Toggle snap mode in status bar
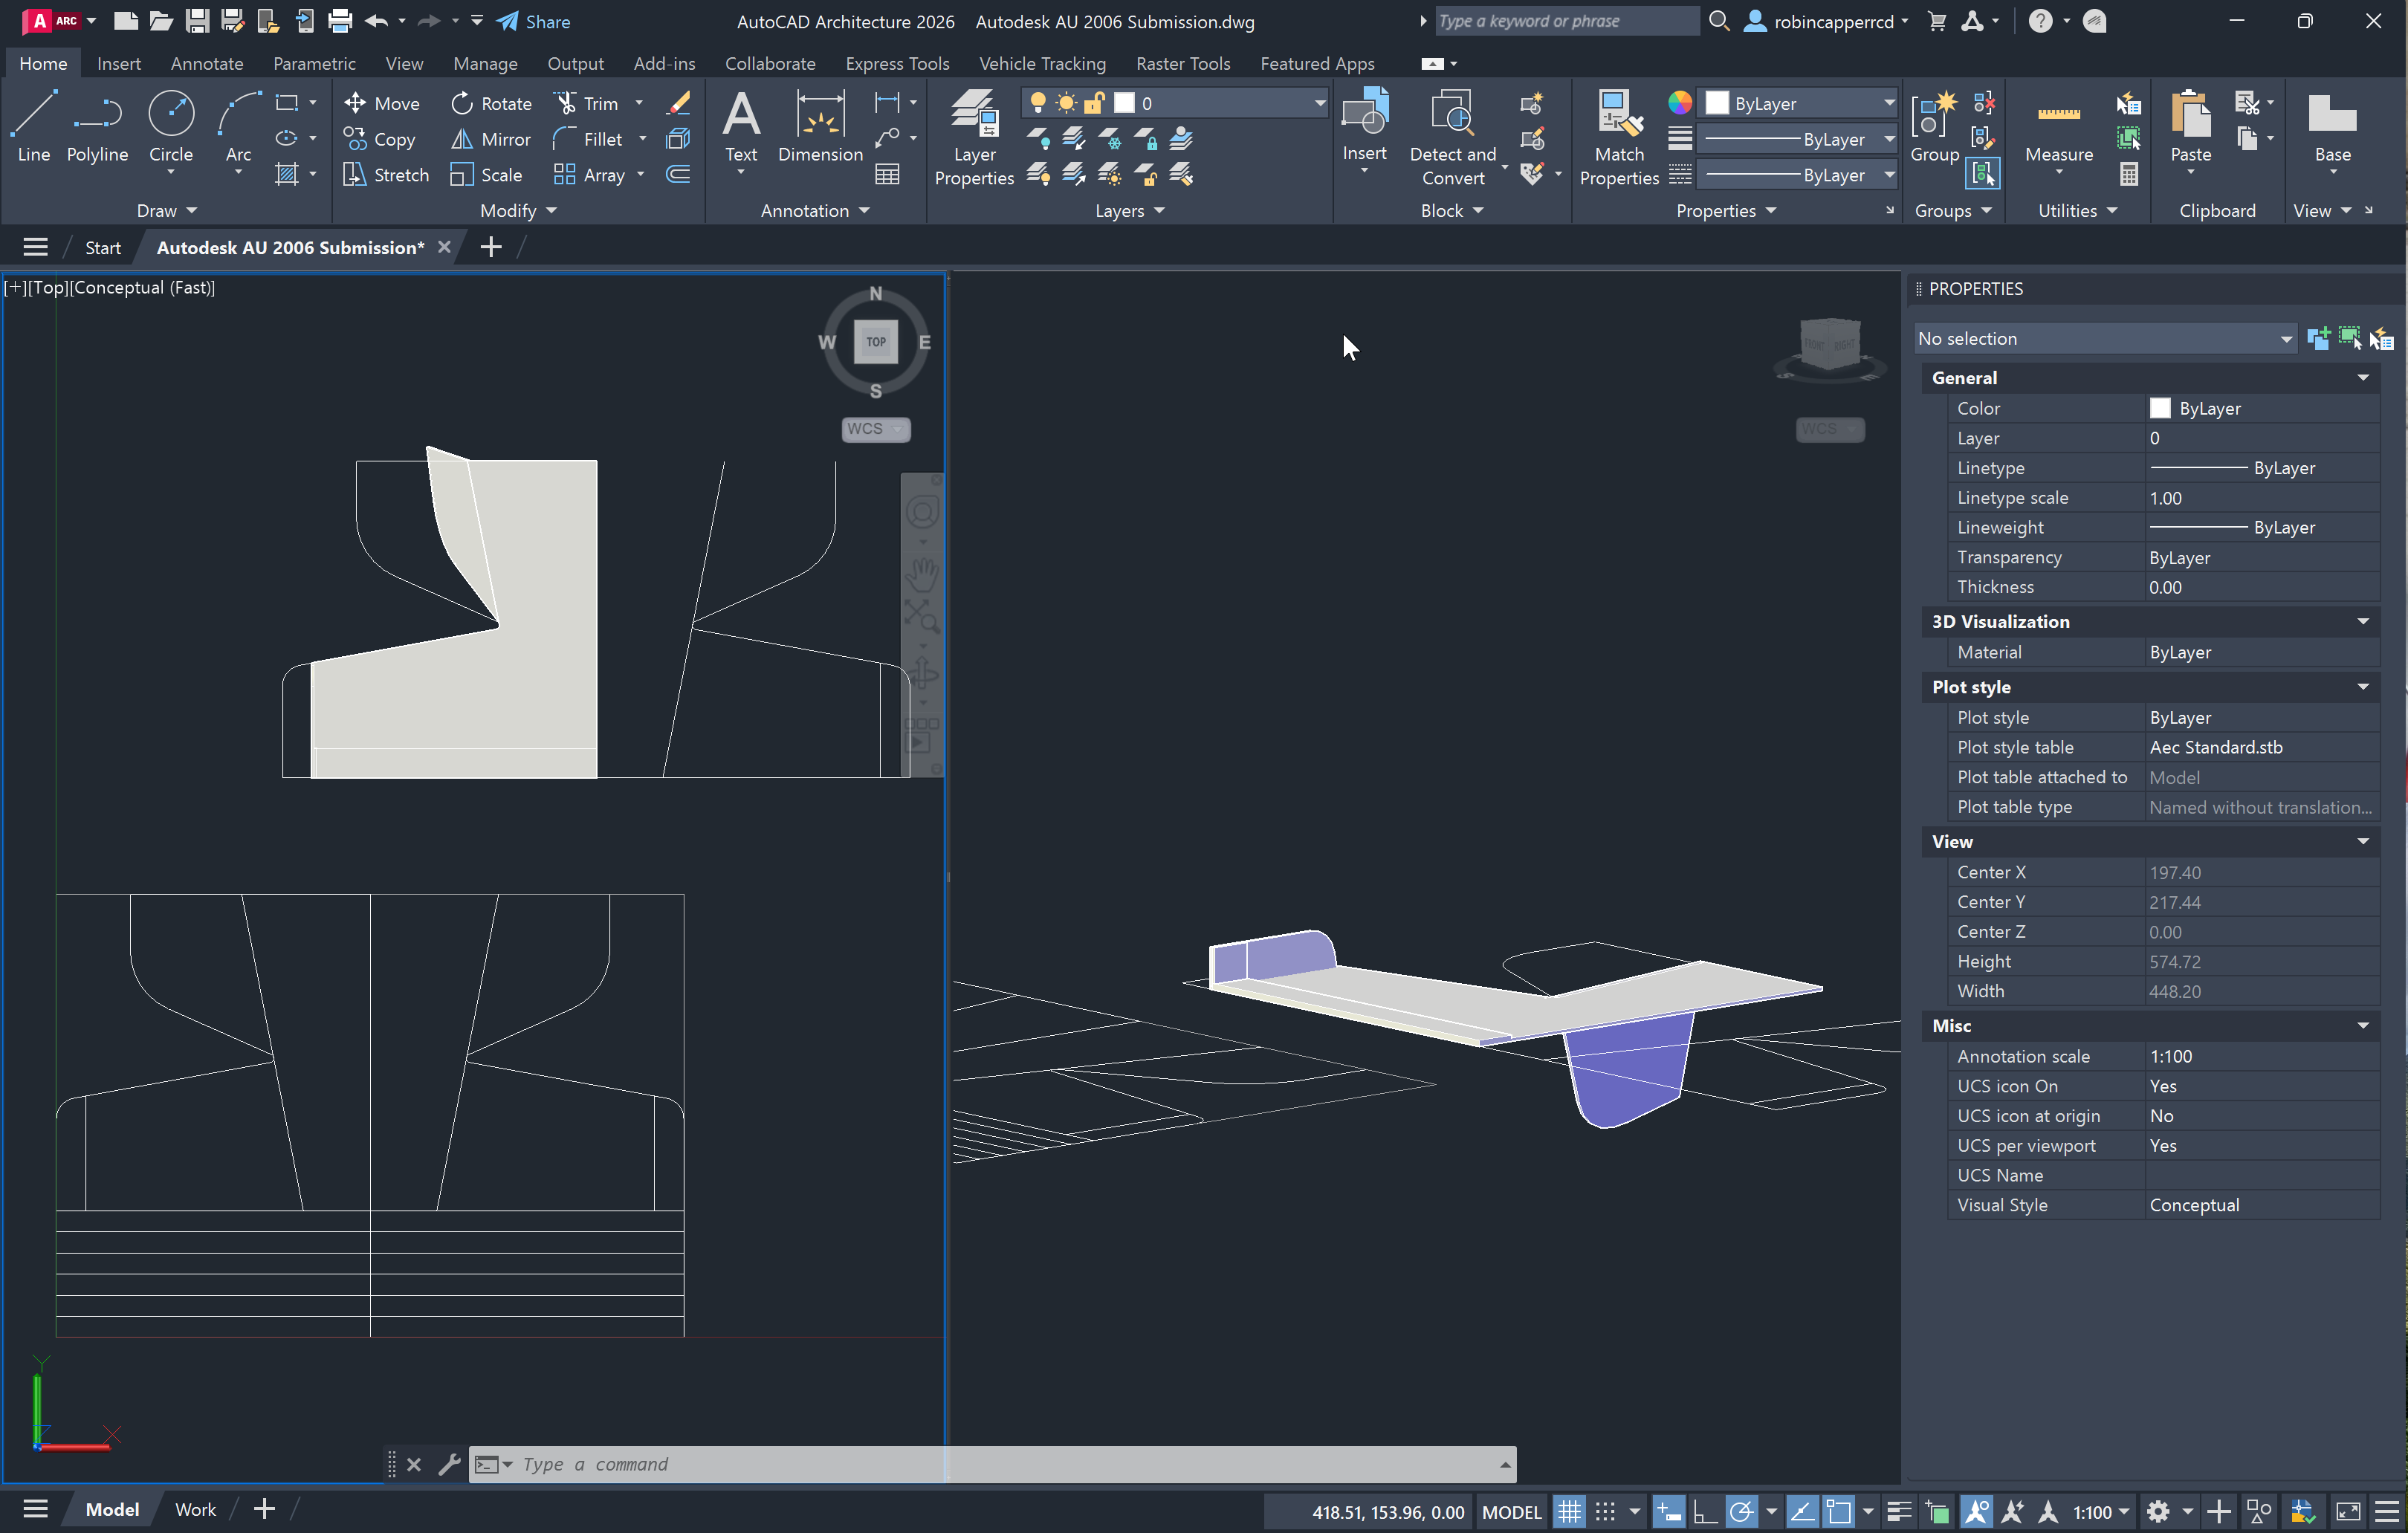This screenshot has width=2408, height=1533. pos(1605,1511)
